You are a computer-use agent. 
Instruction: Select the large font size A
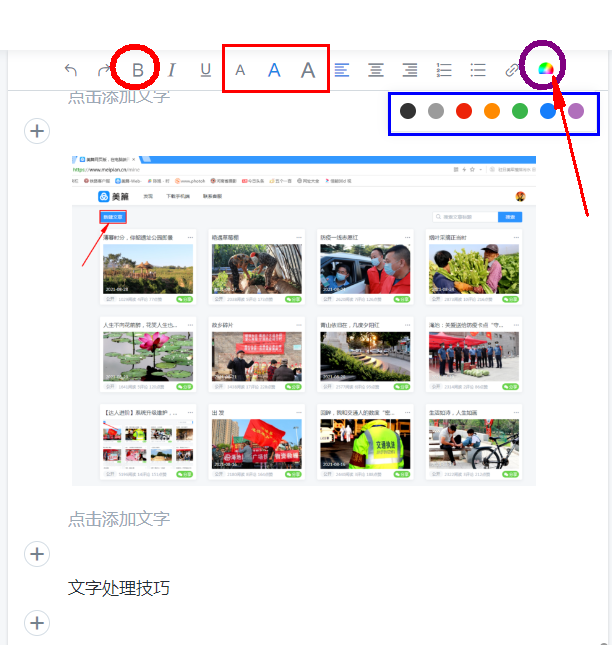pyautogui.click(x=308, y=70)
